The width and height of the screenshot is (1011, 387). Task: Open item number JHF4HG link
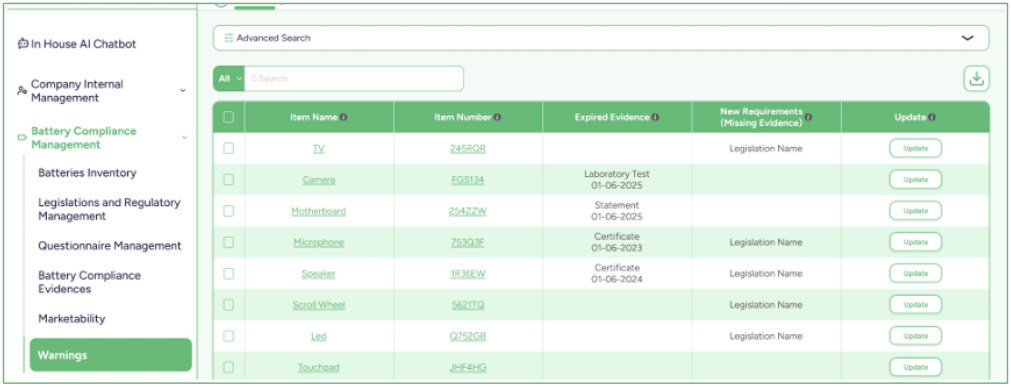(467, 367)
